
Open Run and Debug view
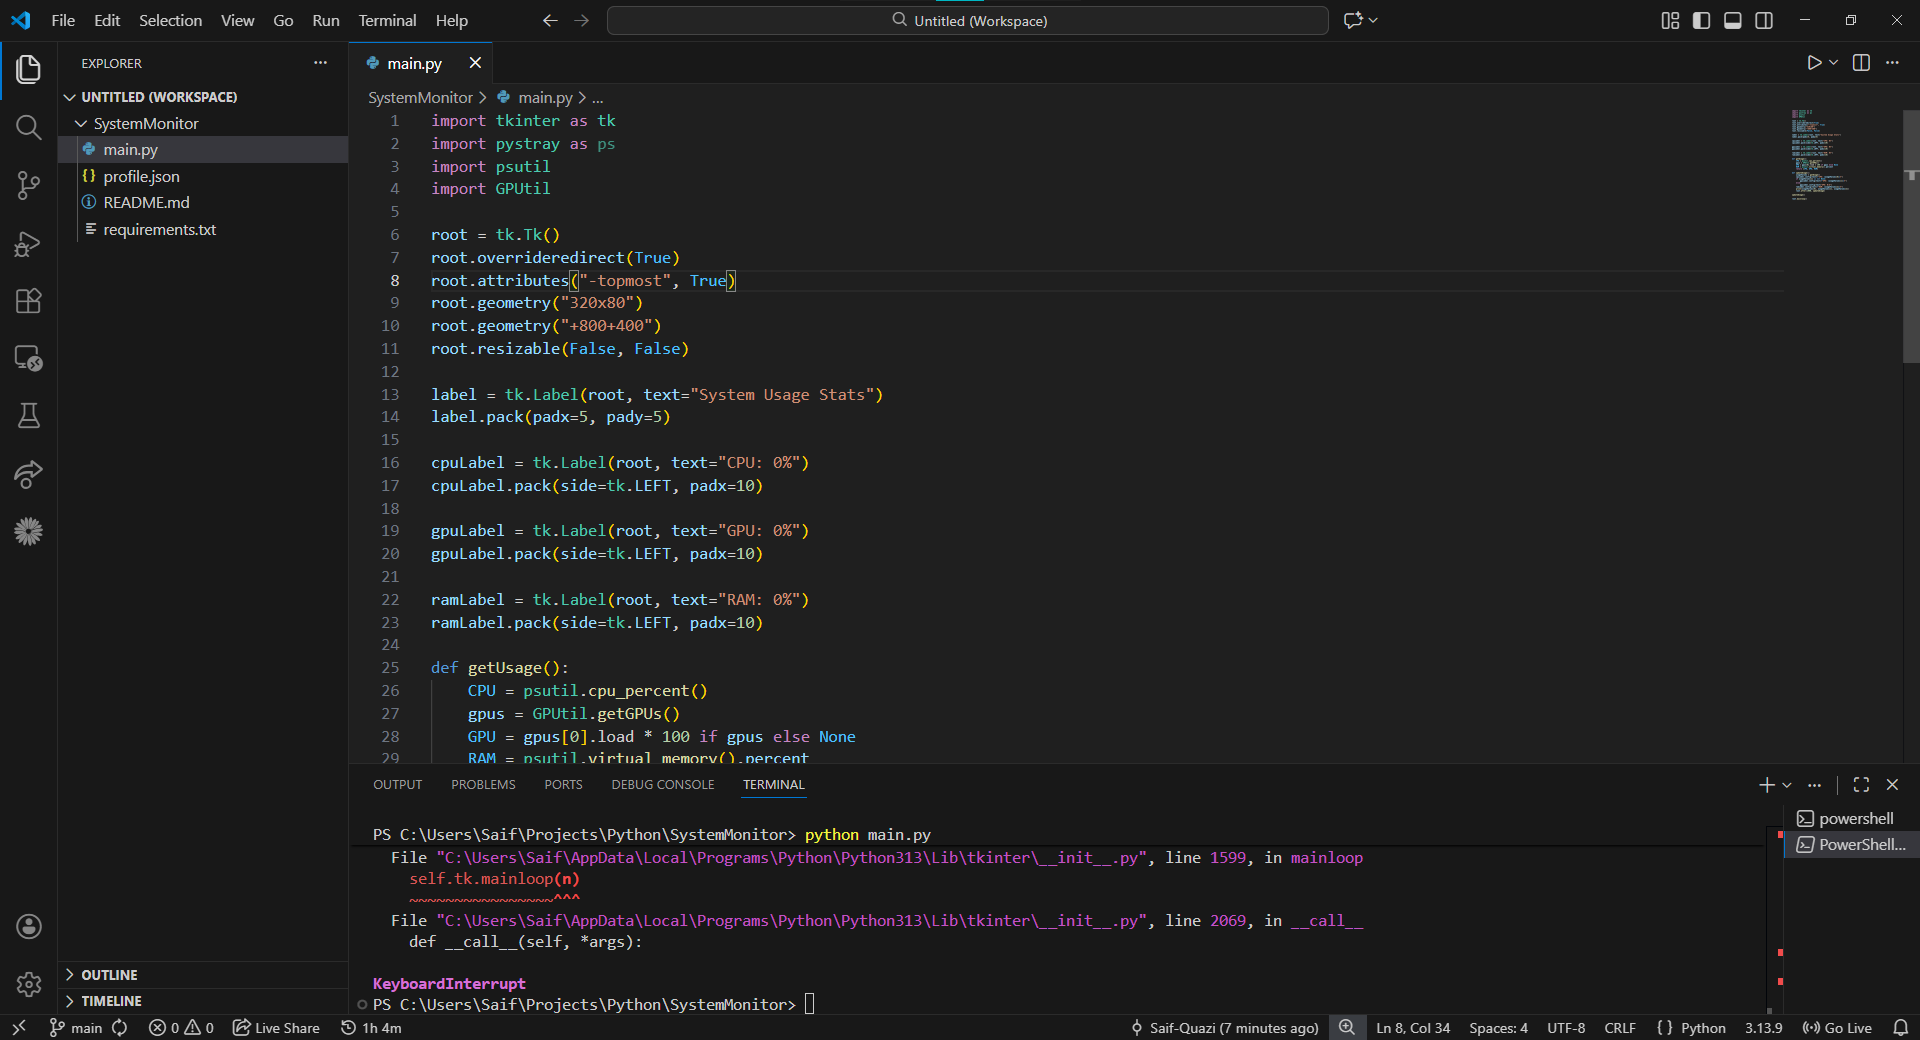(28, 244)
